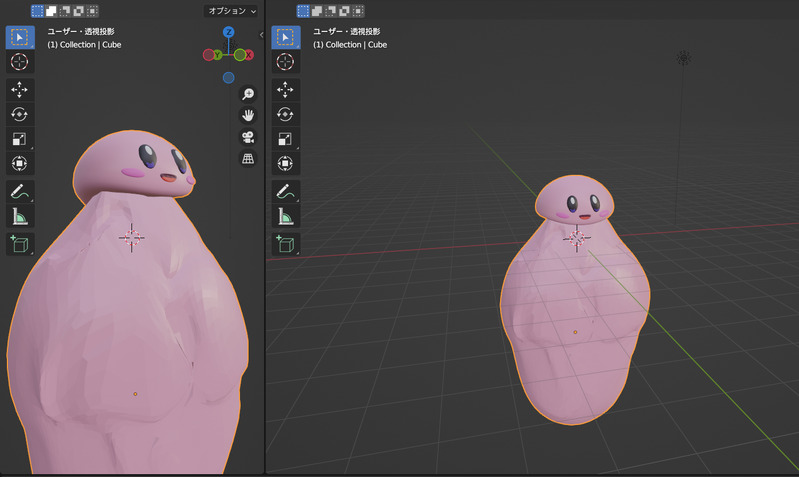Open the オプション dropdown in left viewport header
The image size is (799, 477).
click(231, 11)
